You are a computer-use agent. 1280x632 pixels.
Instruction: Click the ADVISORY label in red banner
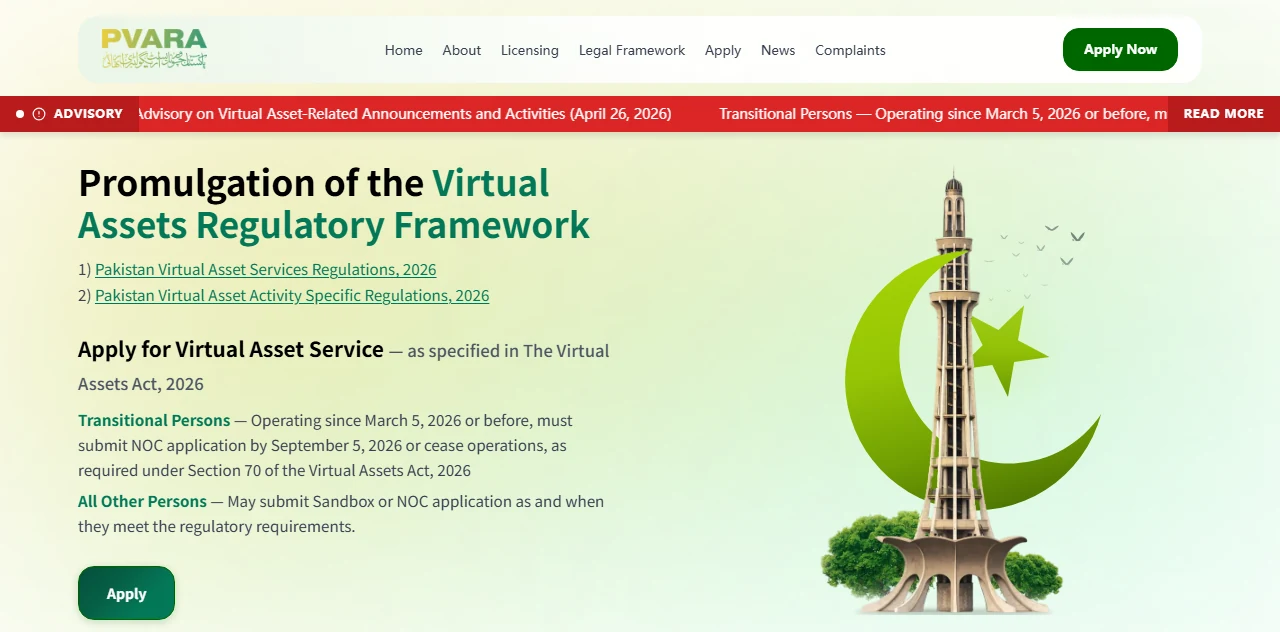(88, 114)
